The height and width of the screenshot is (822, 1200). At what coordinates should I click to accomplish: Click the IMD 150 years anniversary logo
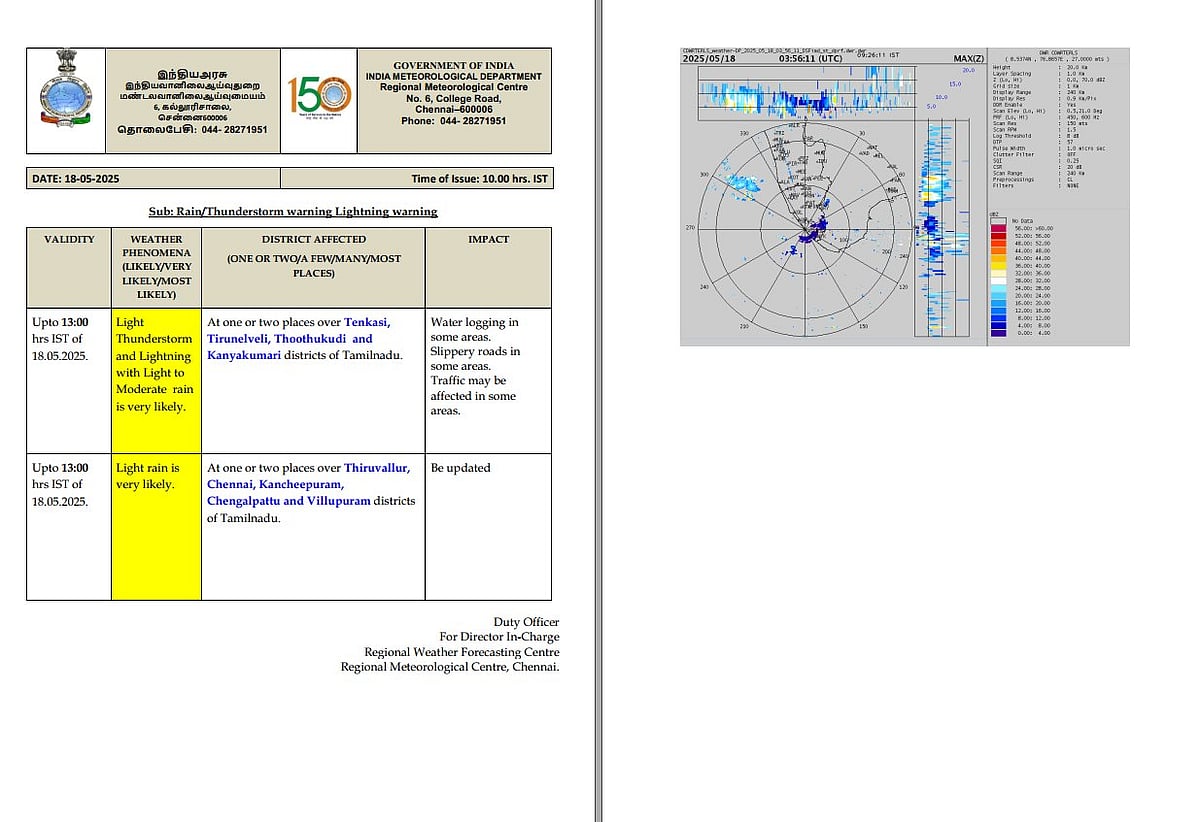(318, 99)
